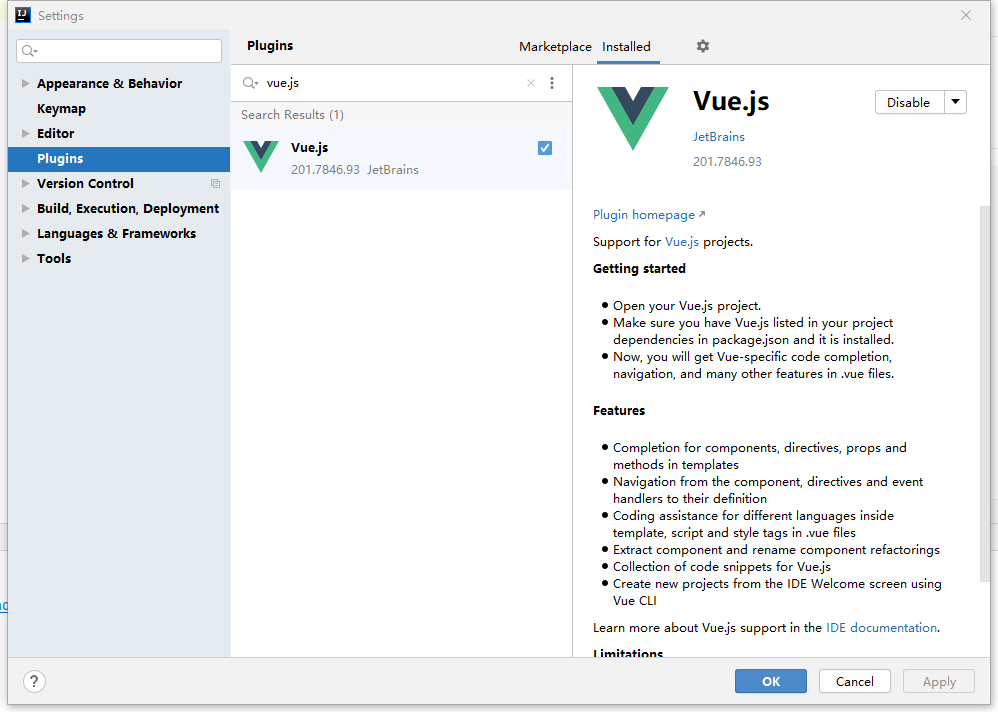
Task: Expand the Editor settings node
Action: coord(25,133)
